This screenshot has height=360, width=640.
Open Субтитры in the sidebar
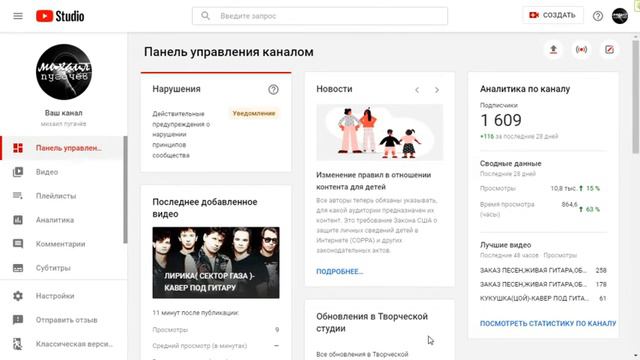[62, 268]
